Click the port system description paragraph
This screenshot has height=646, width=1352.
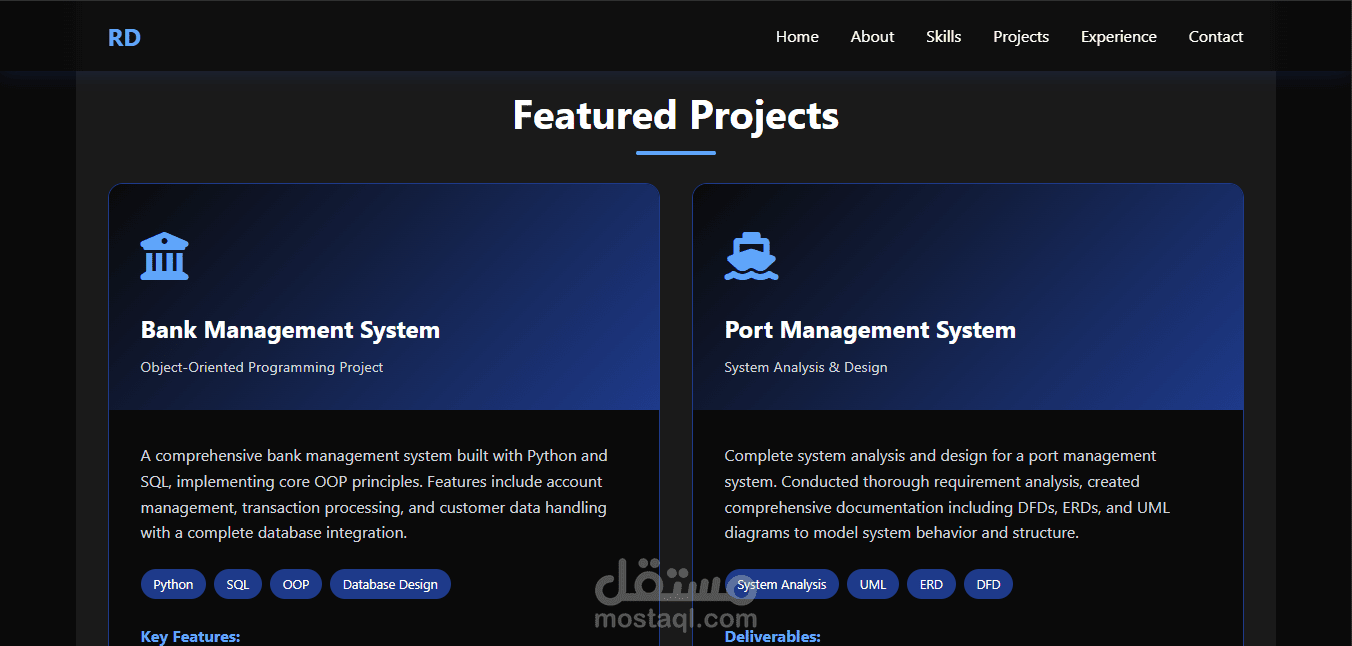[x=948, y=494]
